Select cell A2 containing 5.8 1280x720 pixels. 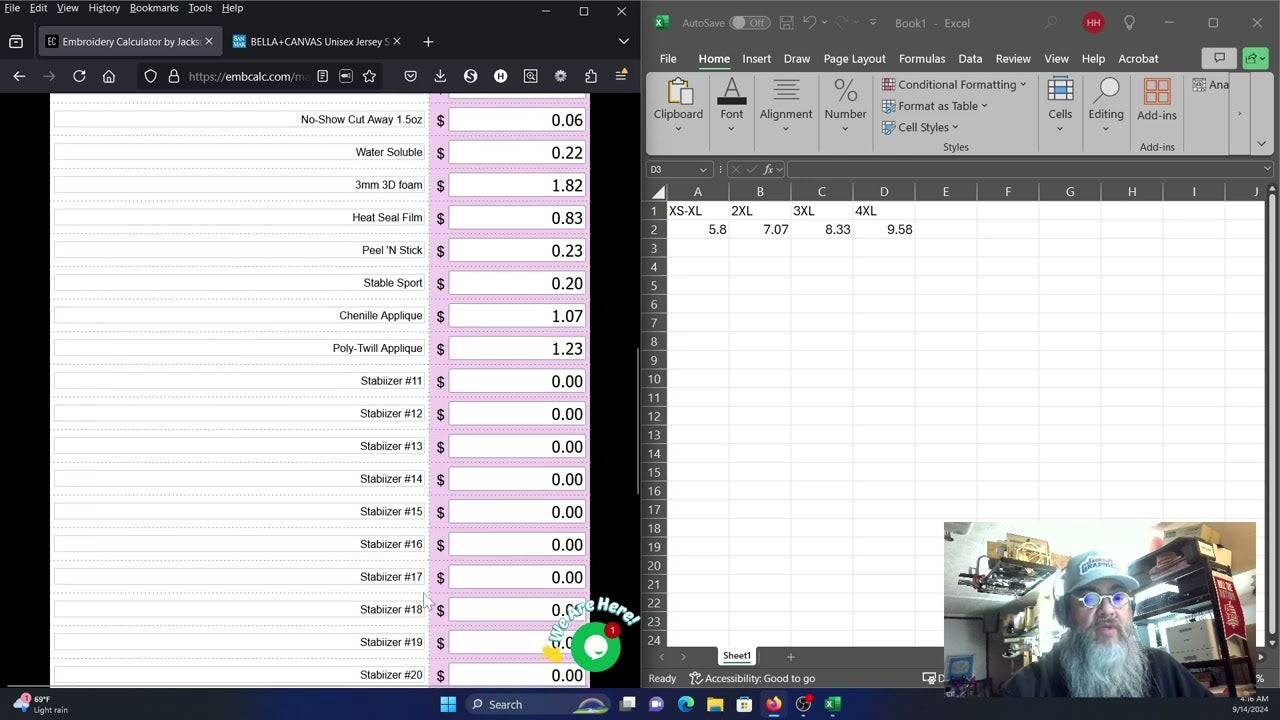point(698,229)
